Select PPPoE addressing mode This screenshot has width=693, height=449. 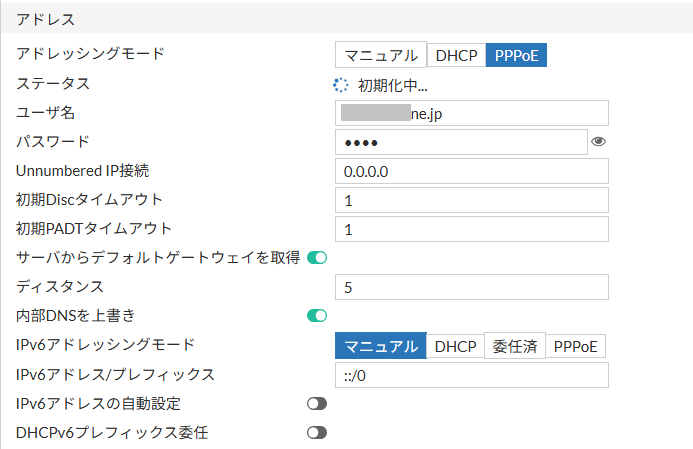point(516,56)
